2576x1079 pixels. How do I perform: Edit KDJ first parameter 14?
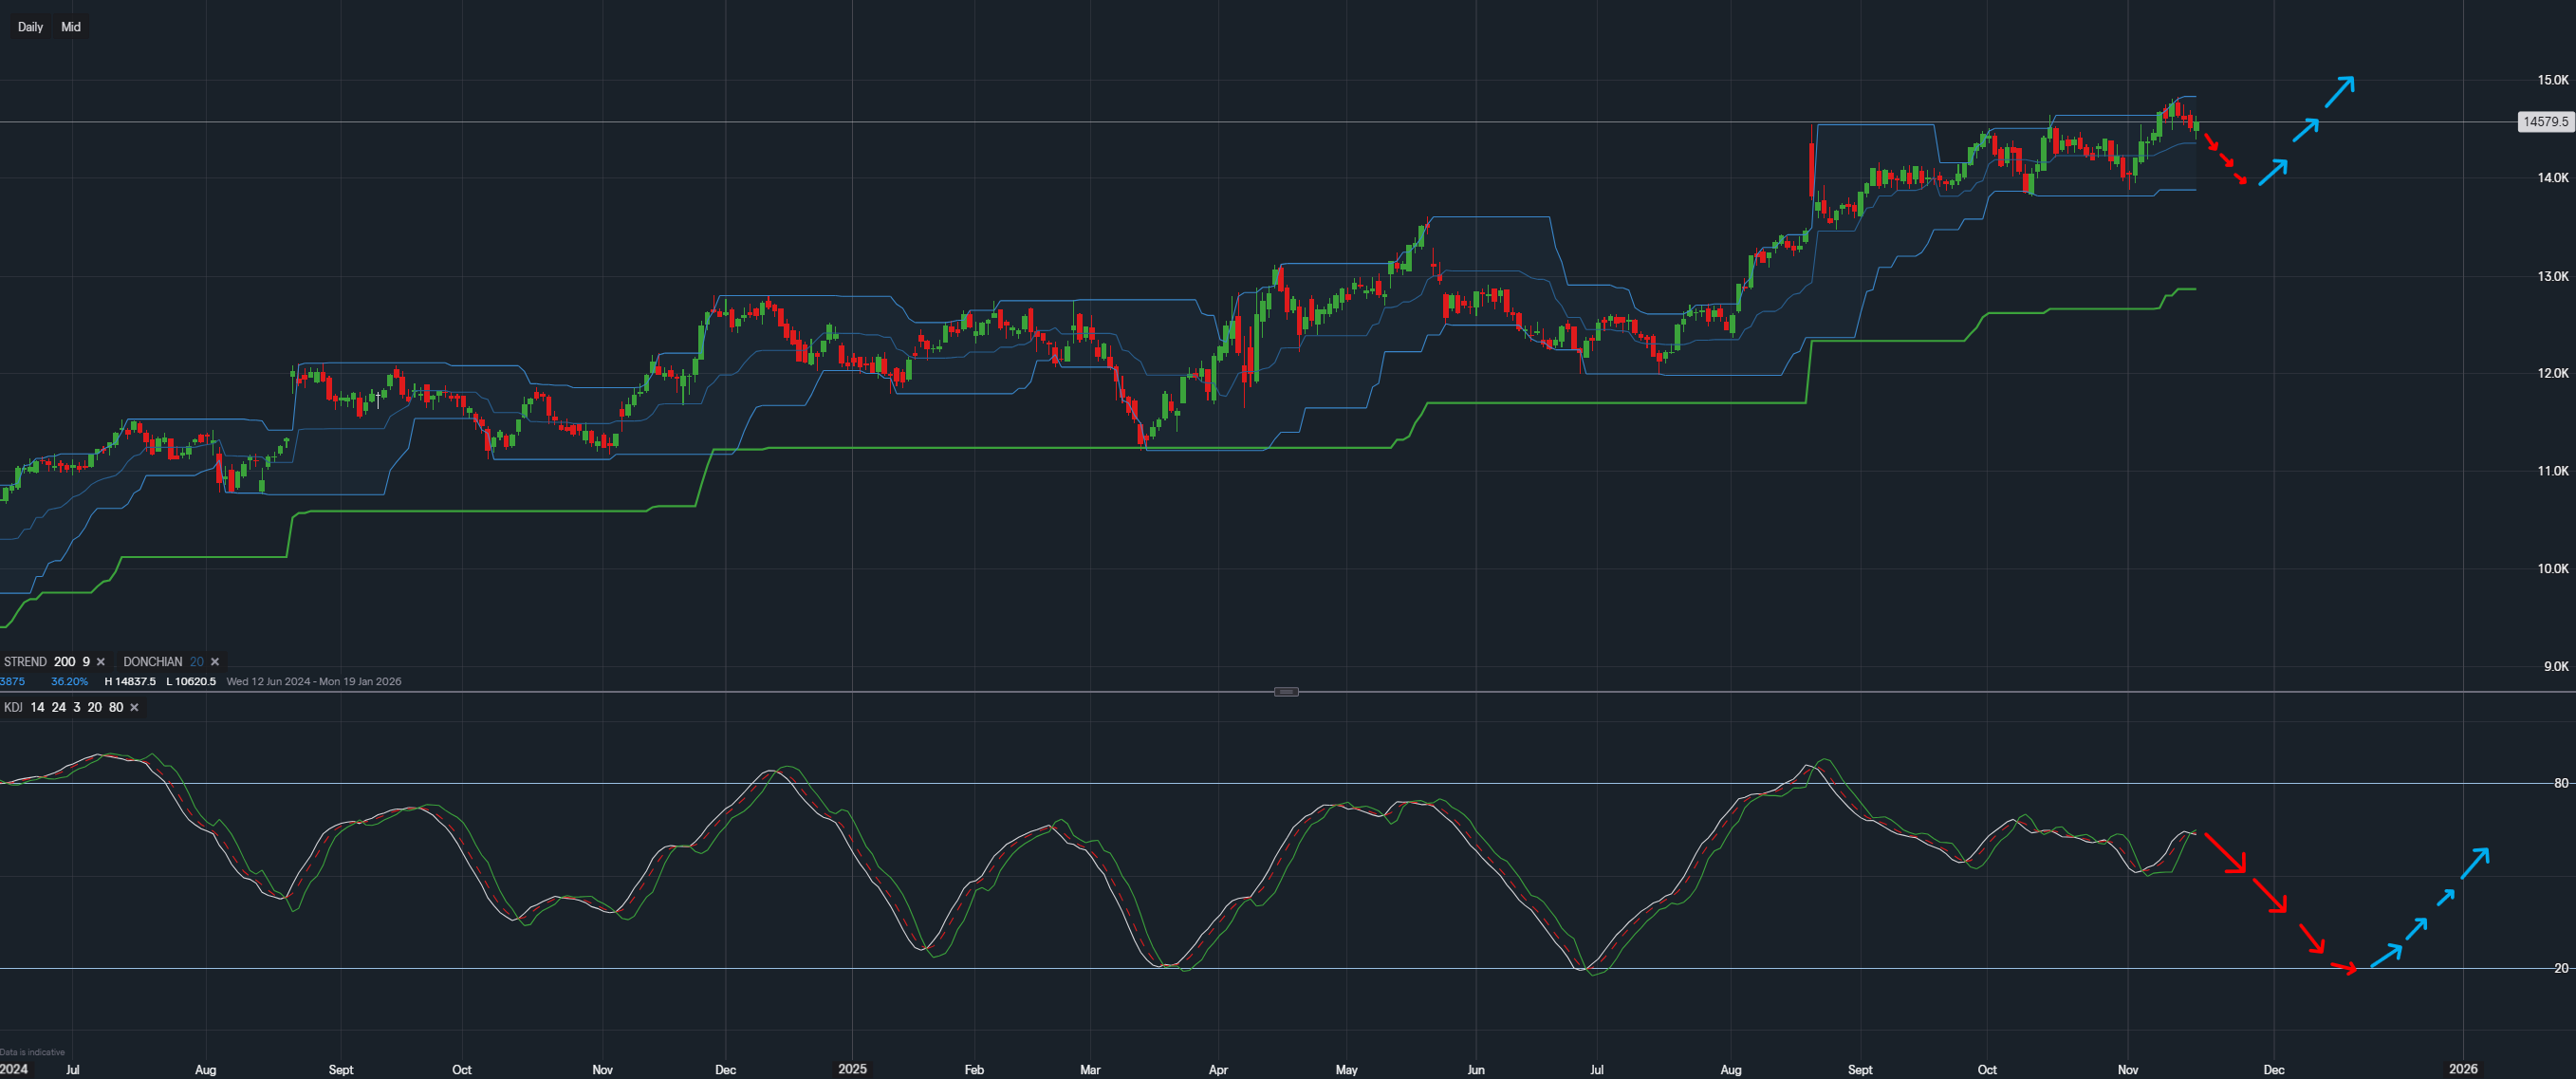[x=37, y=708]
